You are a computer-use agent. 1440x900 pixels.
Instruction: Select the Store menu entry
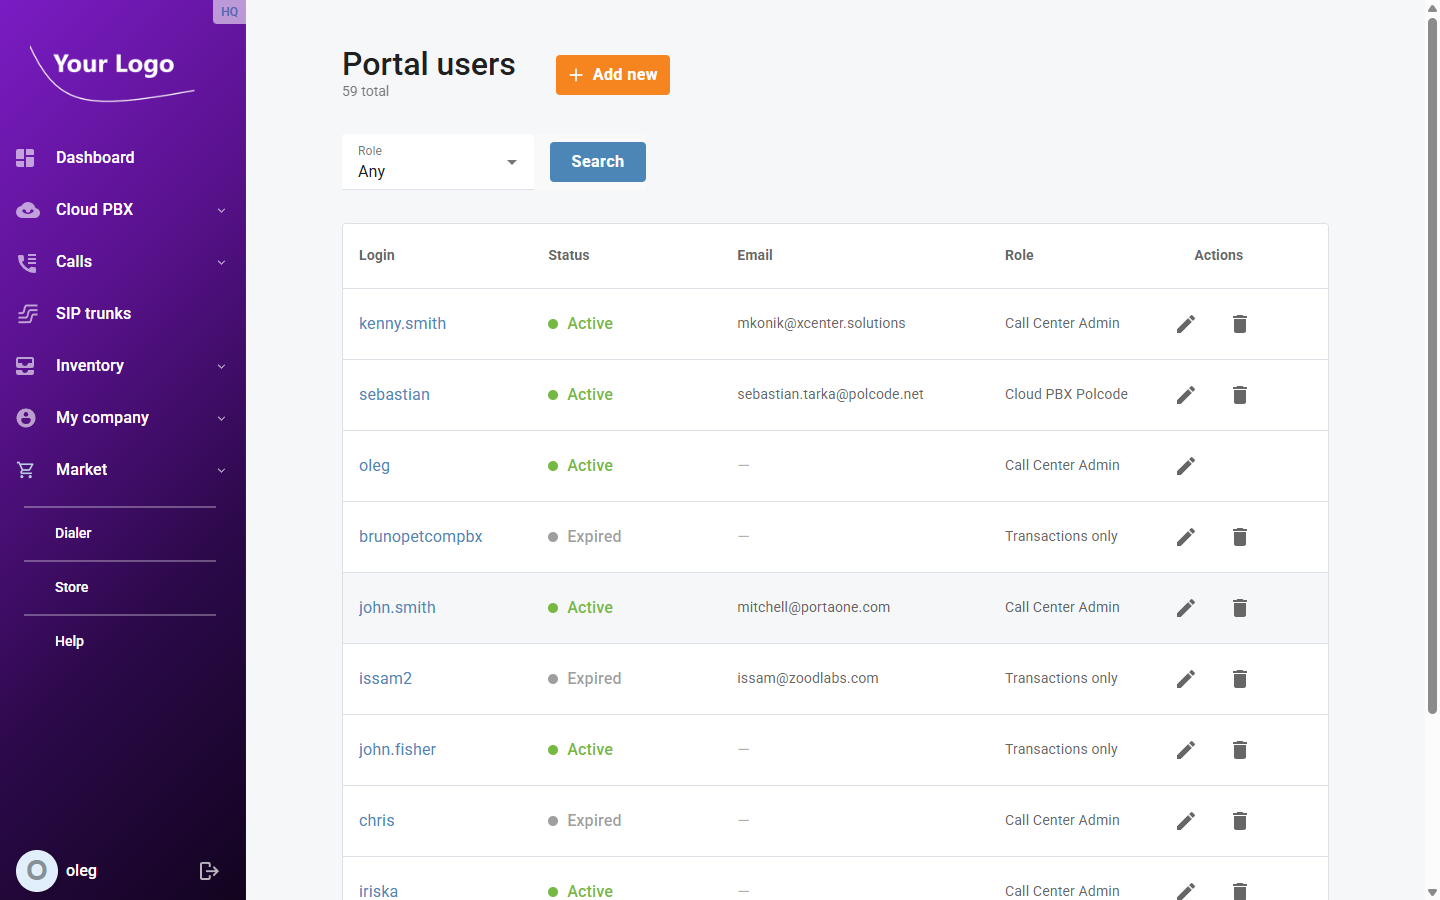click(70, 586)
